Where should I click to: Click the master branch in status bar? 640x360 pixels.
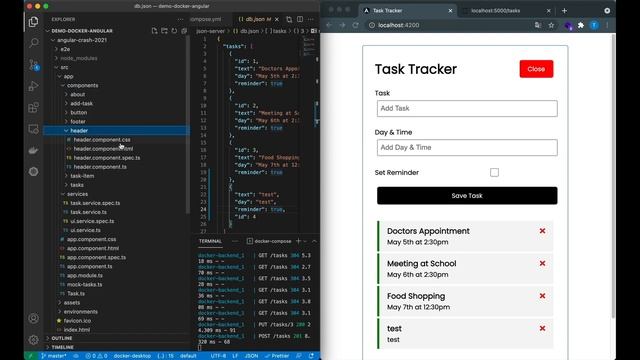click(x=54, y=356)
